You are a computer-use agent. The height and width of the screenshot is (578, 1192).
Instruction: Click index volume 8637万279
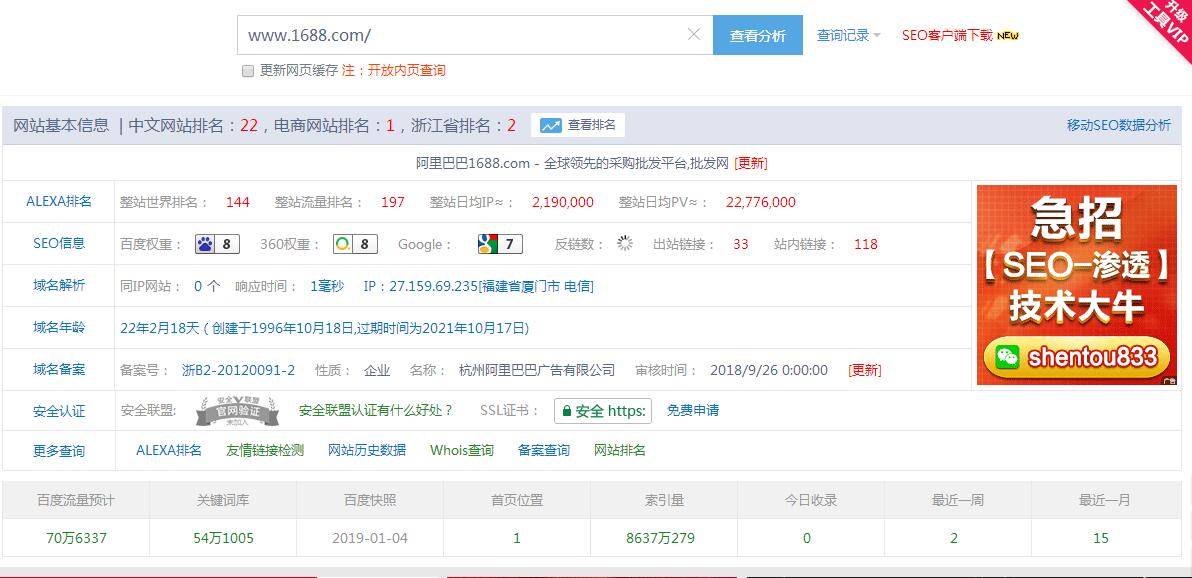[x=660, y=538]
